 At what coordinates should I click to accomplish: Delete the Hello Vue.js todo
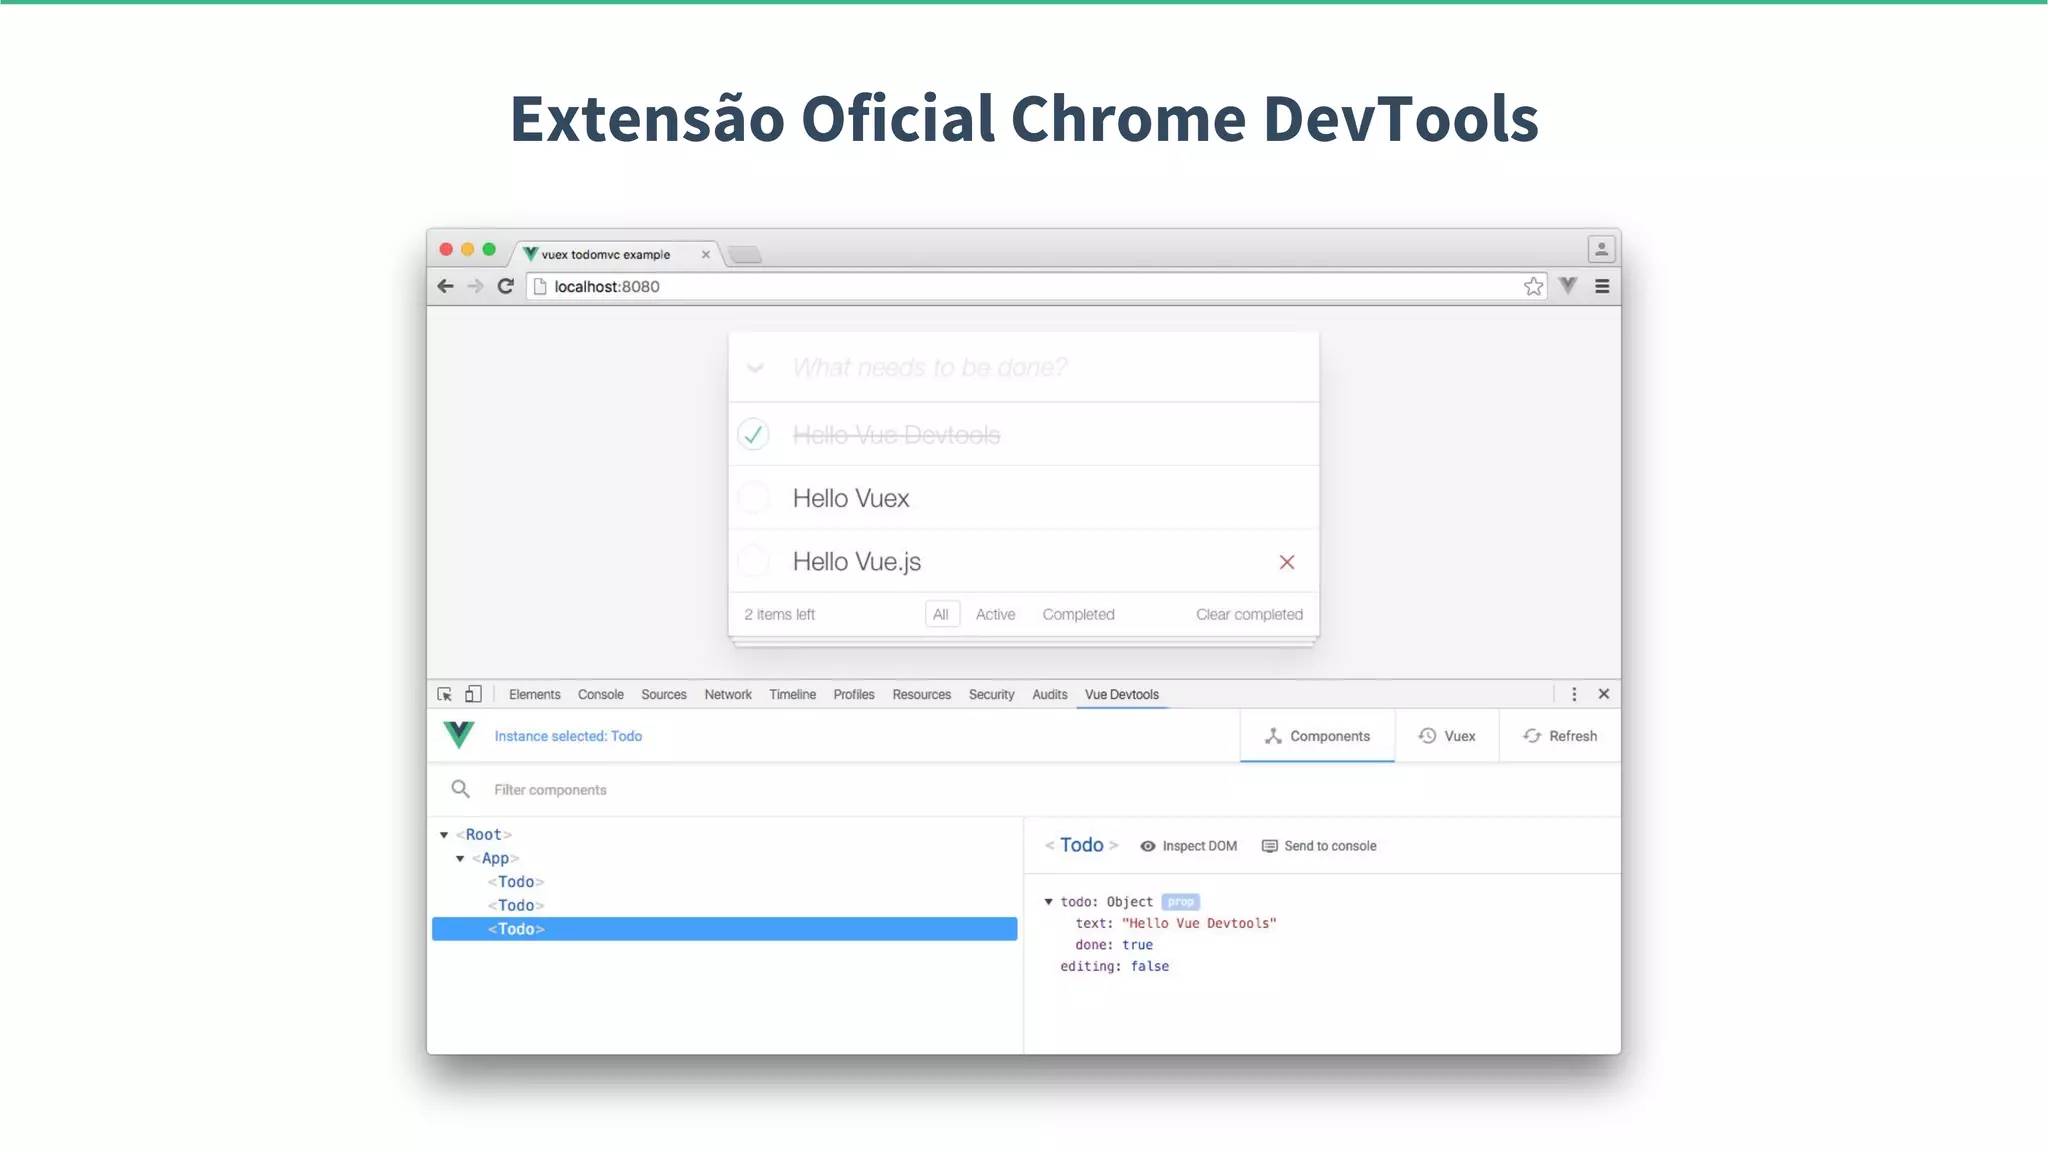pyautogui.click(x=1287, y=562)
